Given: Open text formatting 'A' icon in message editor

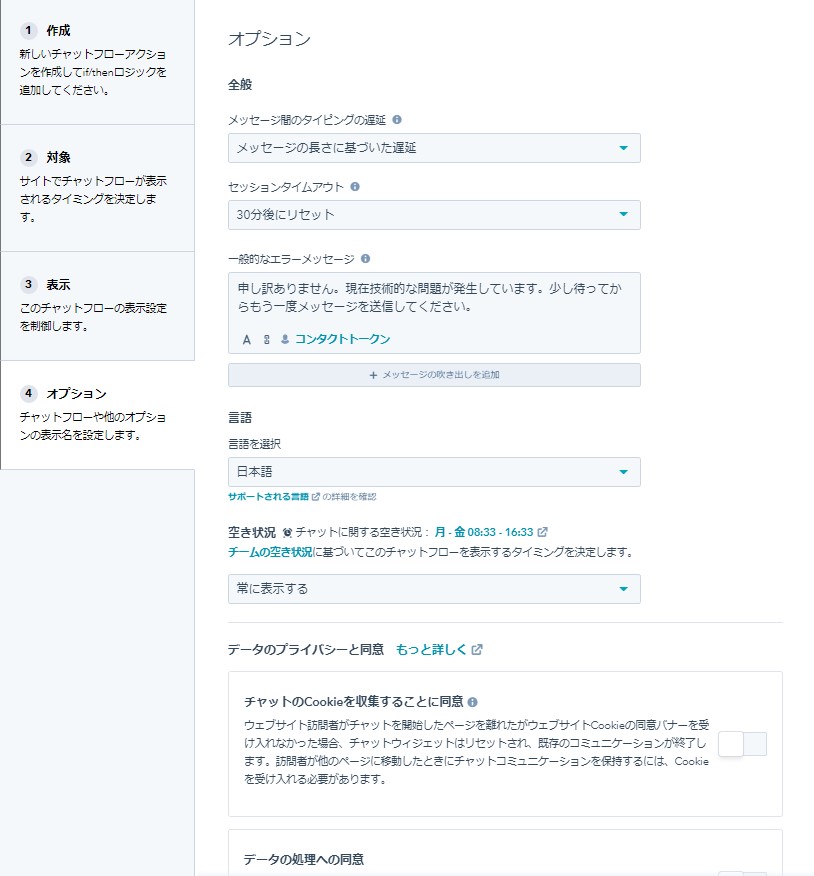Looking at the screenshot, I should pyautogui.click(x=246, y=339).
